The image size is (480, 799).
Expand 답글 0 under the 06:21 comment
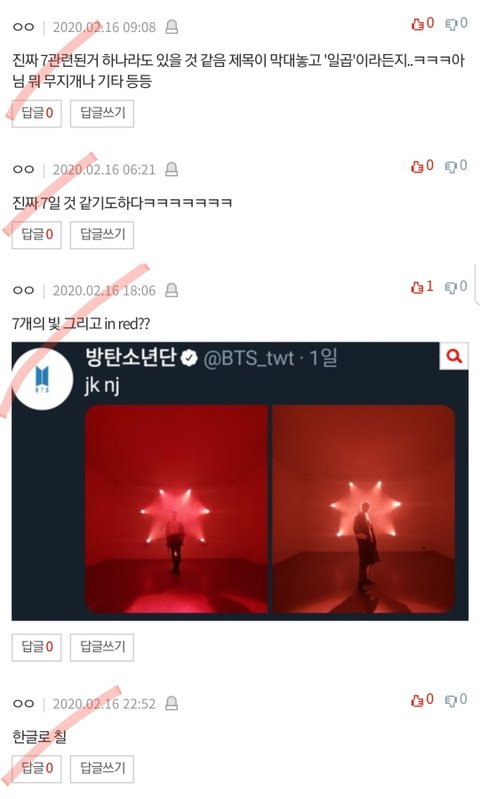click(37, 235)
